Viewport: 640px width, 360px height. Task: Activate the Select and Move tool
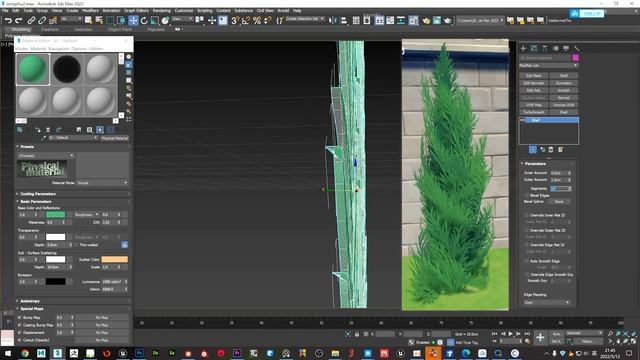pyautogui.click(x=133, y=20)
